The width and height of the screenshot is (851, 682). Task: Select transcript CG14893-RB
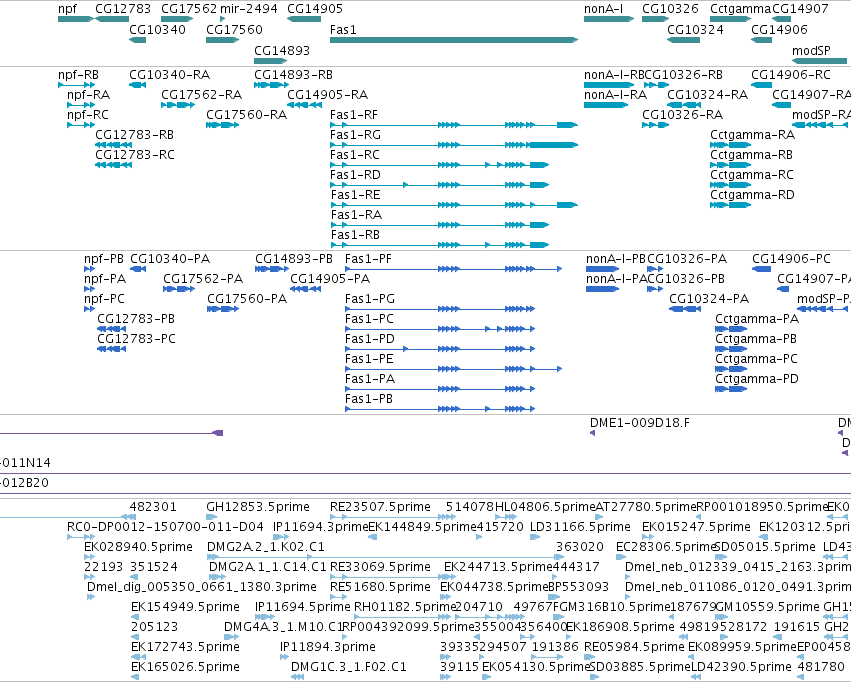click(271, 85)
